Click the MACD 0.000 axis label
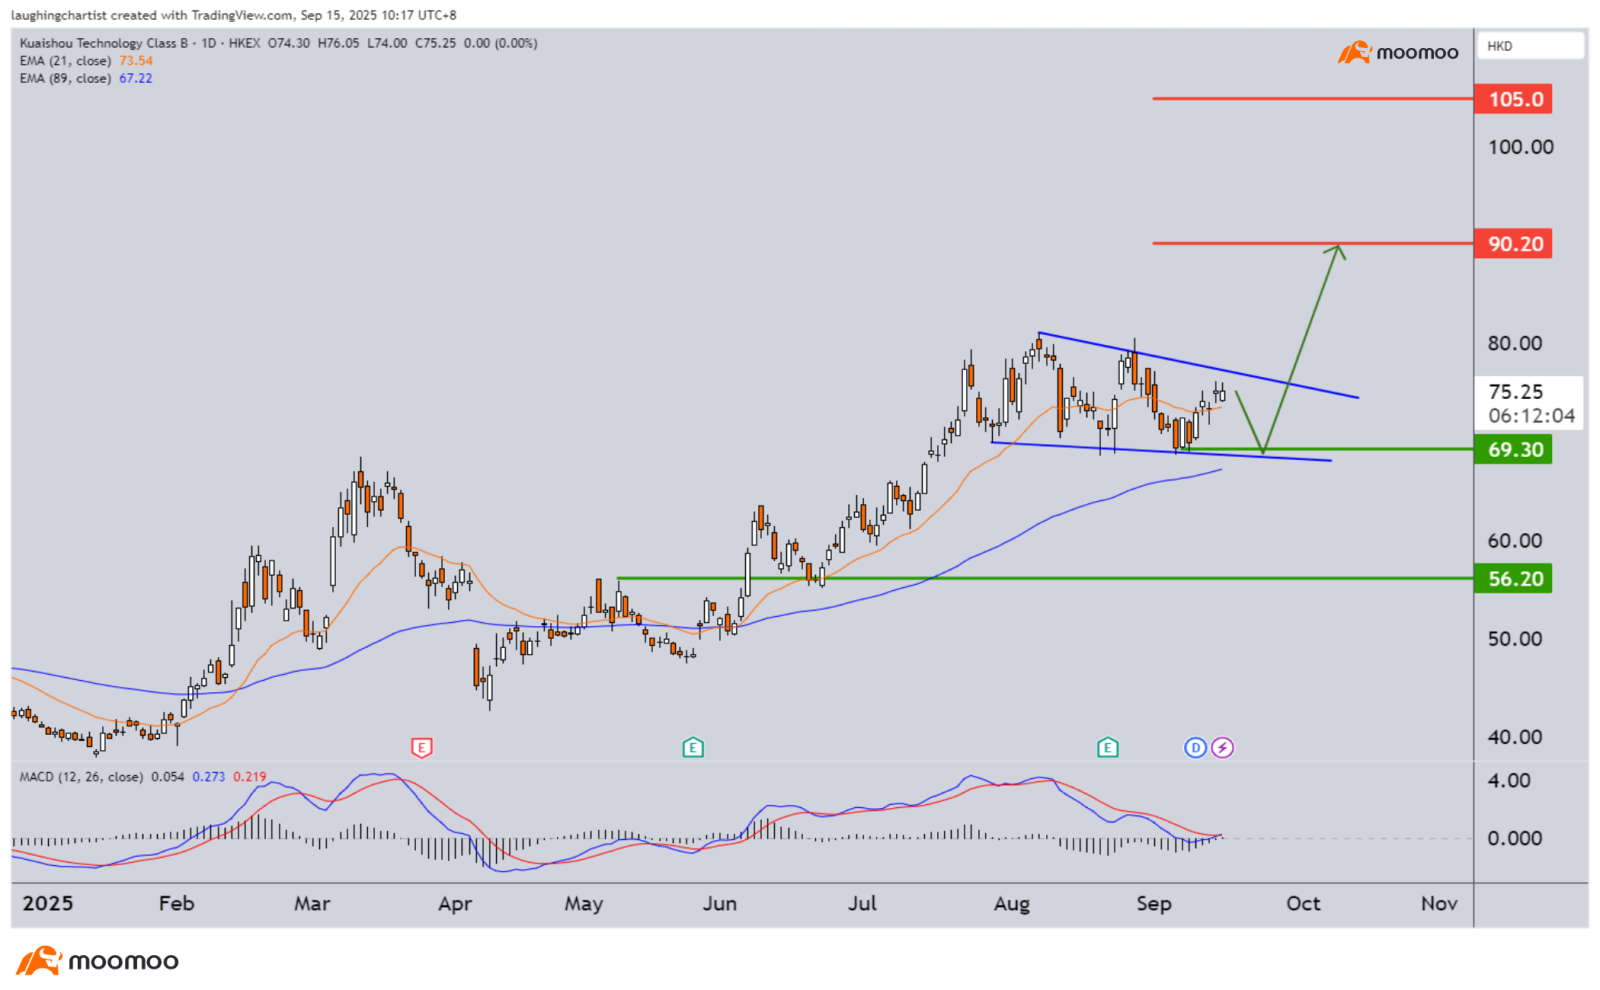 coord(1514,838)
